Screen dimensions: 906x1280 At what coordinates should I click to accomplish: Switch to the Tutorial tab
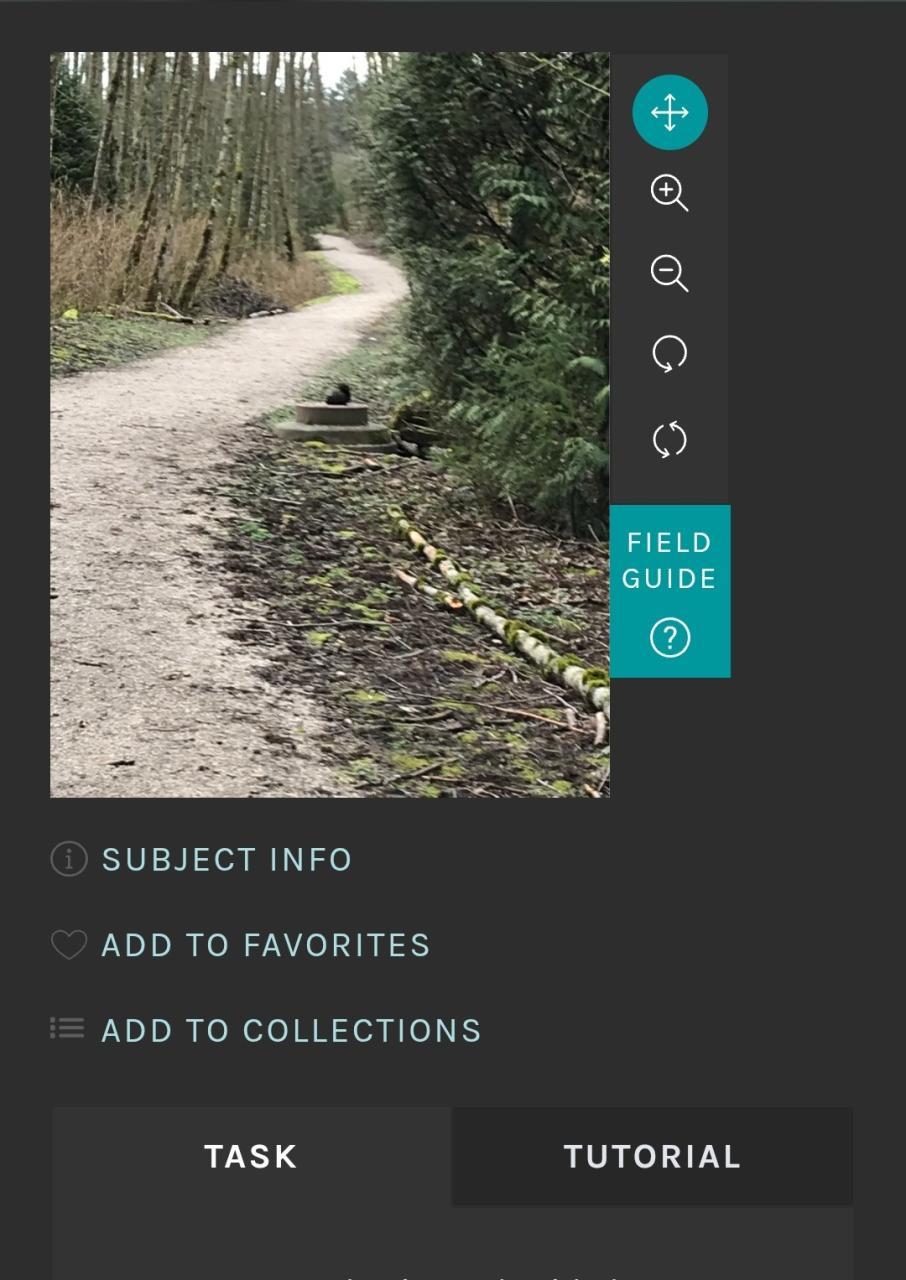coord(652,1157)
